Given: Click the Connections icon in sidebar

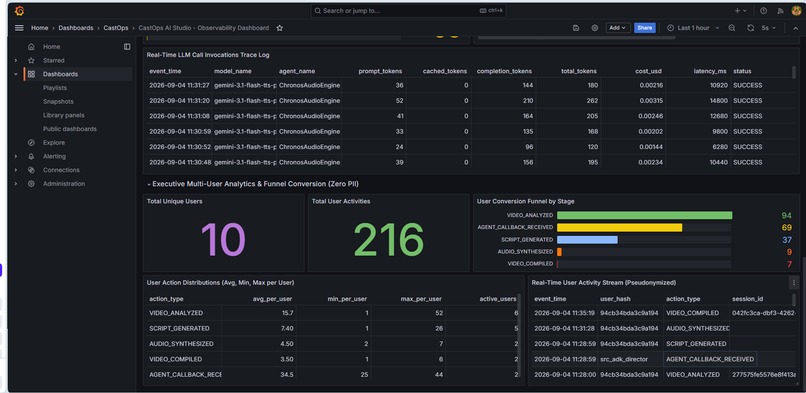Looking at the screenshot, I should 31,170.
